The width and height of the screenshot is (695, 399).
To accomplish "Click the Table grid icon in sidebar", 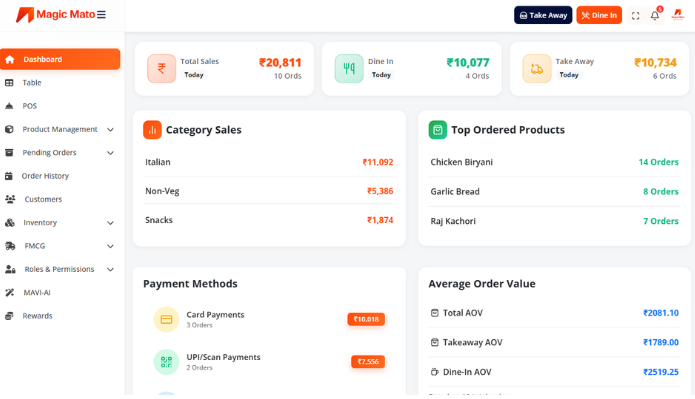I will click(9, 83).
